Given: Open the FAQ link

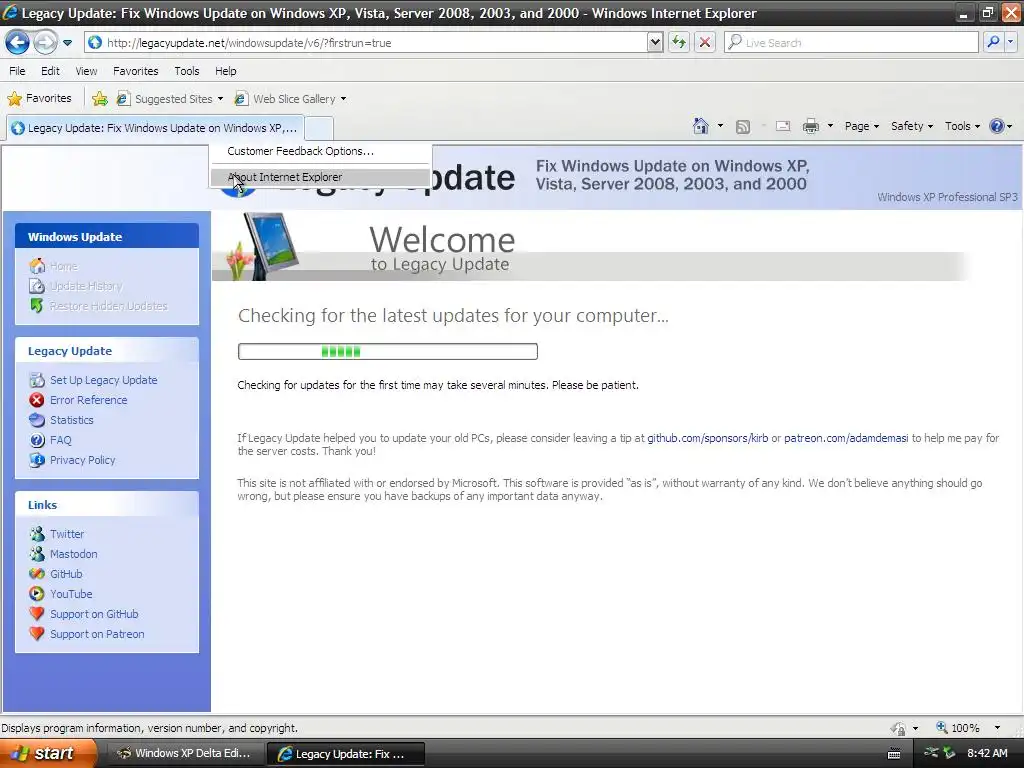Looking at the screenshot, I should 60,440.
